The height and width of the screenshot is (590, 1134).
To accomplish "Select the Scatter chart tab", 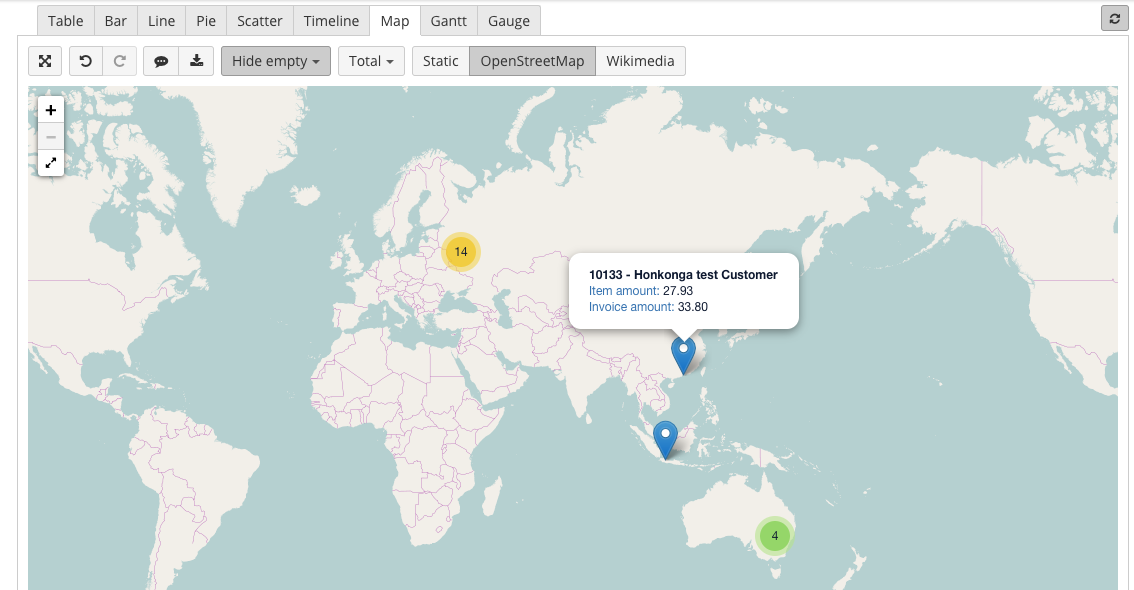I will coord(260,21).
